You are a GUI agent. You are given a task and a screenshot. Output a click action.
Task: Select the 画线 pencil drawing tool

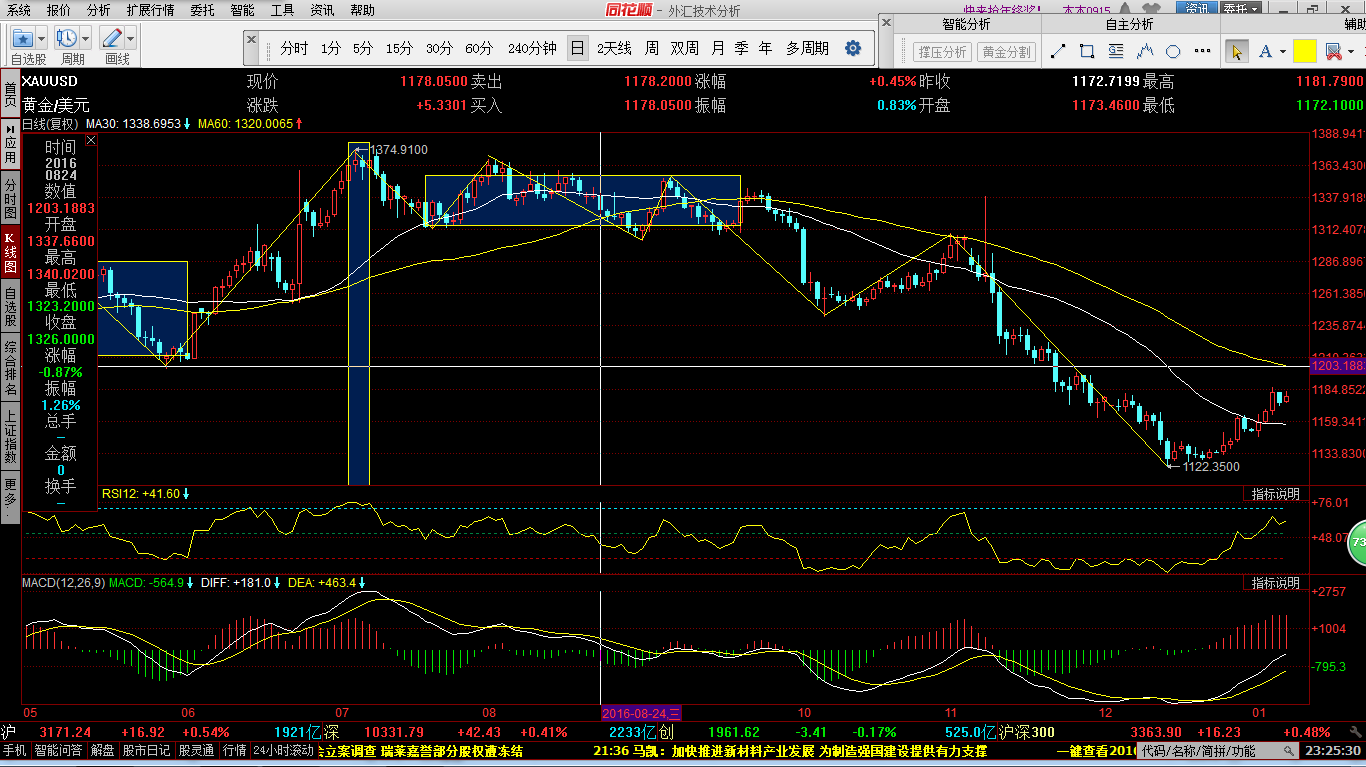point(112,38)
